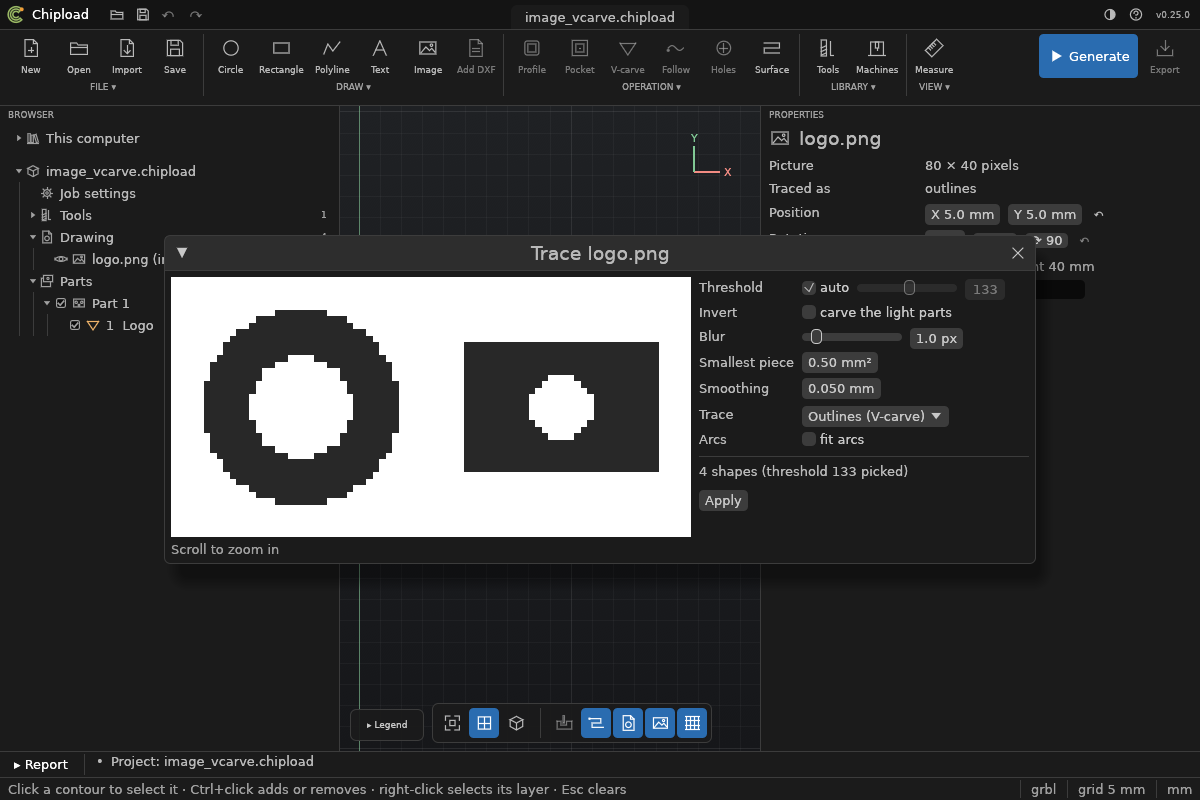This screenshot has height=800, width=1200.
Task: Click the folder icon in title bar
Action: coord(117,15)
